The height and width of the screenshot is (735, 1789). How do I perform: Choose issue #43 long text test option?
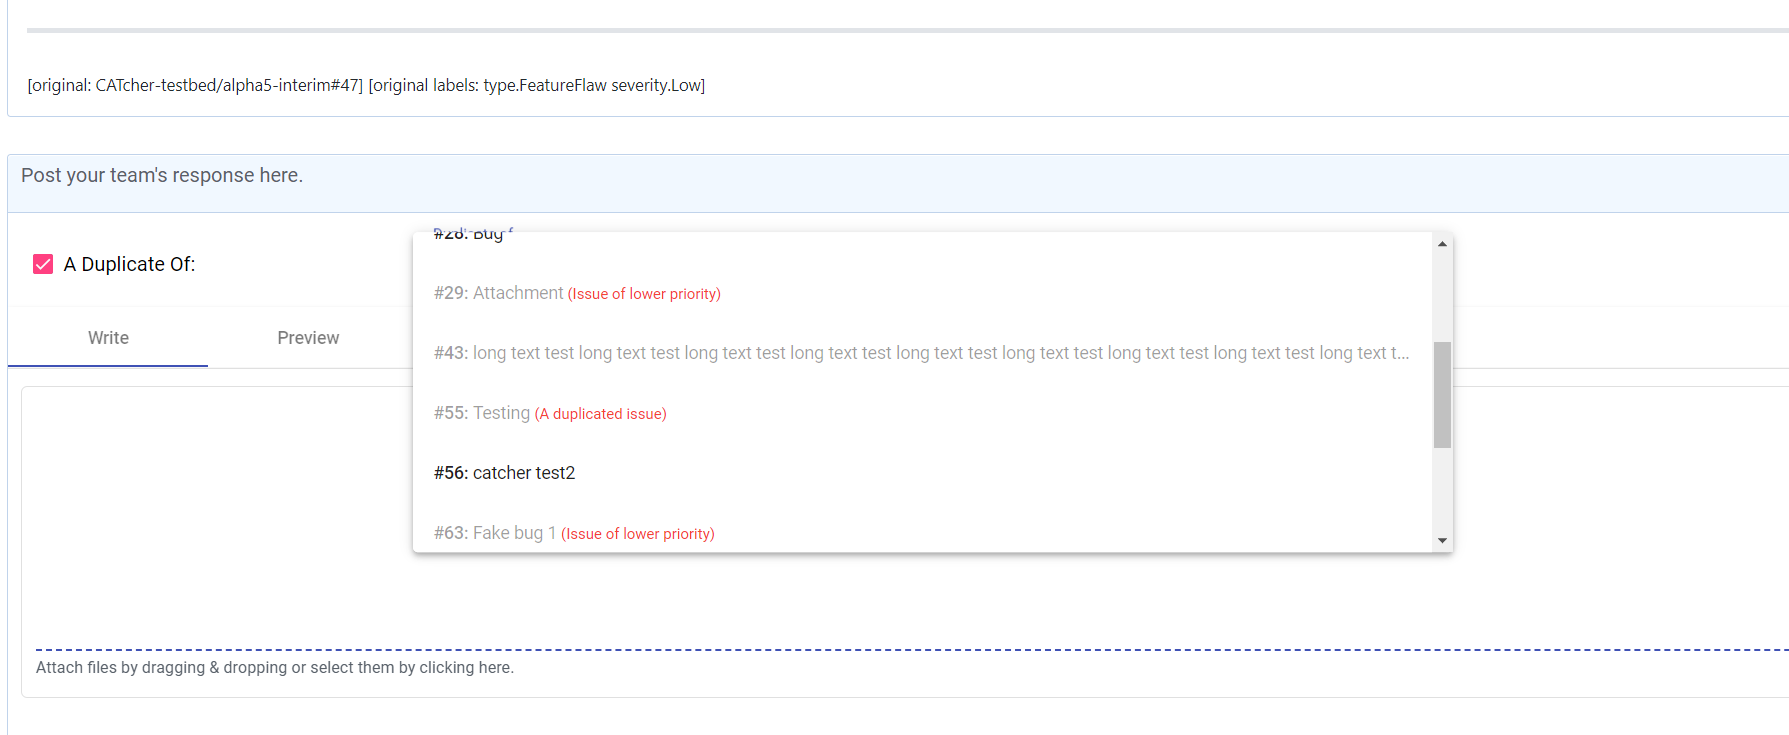point(922,353)
